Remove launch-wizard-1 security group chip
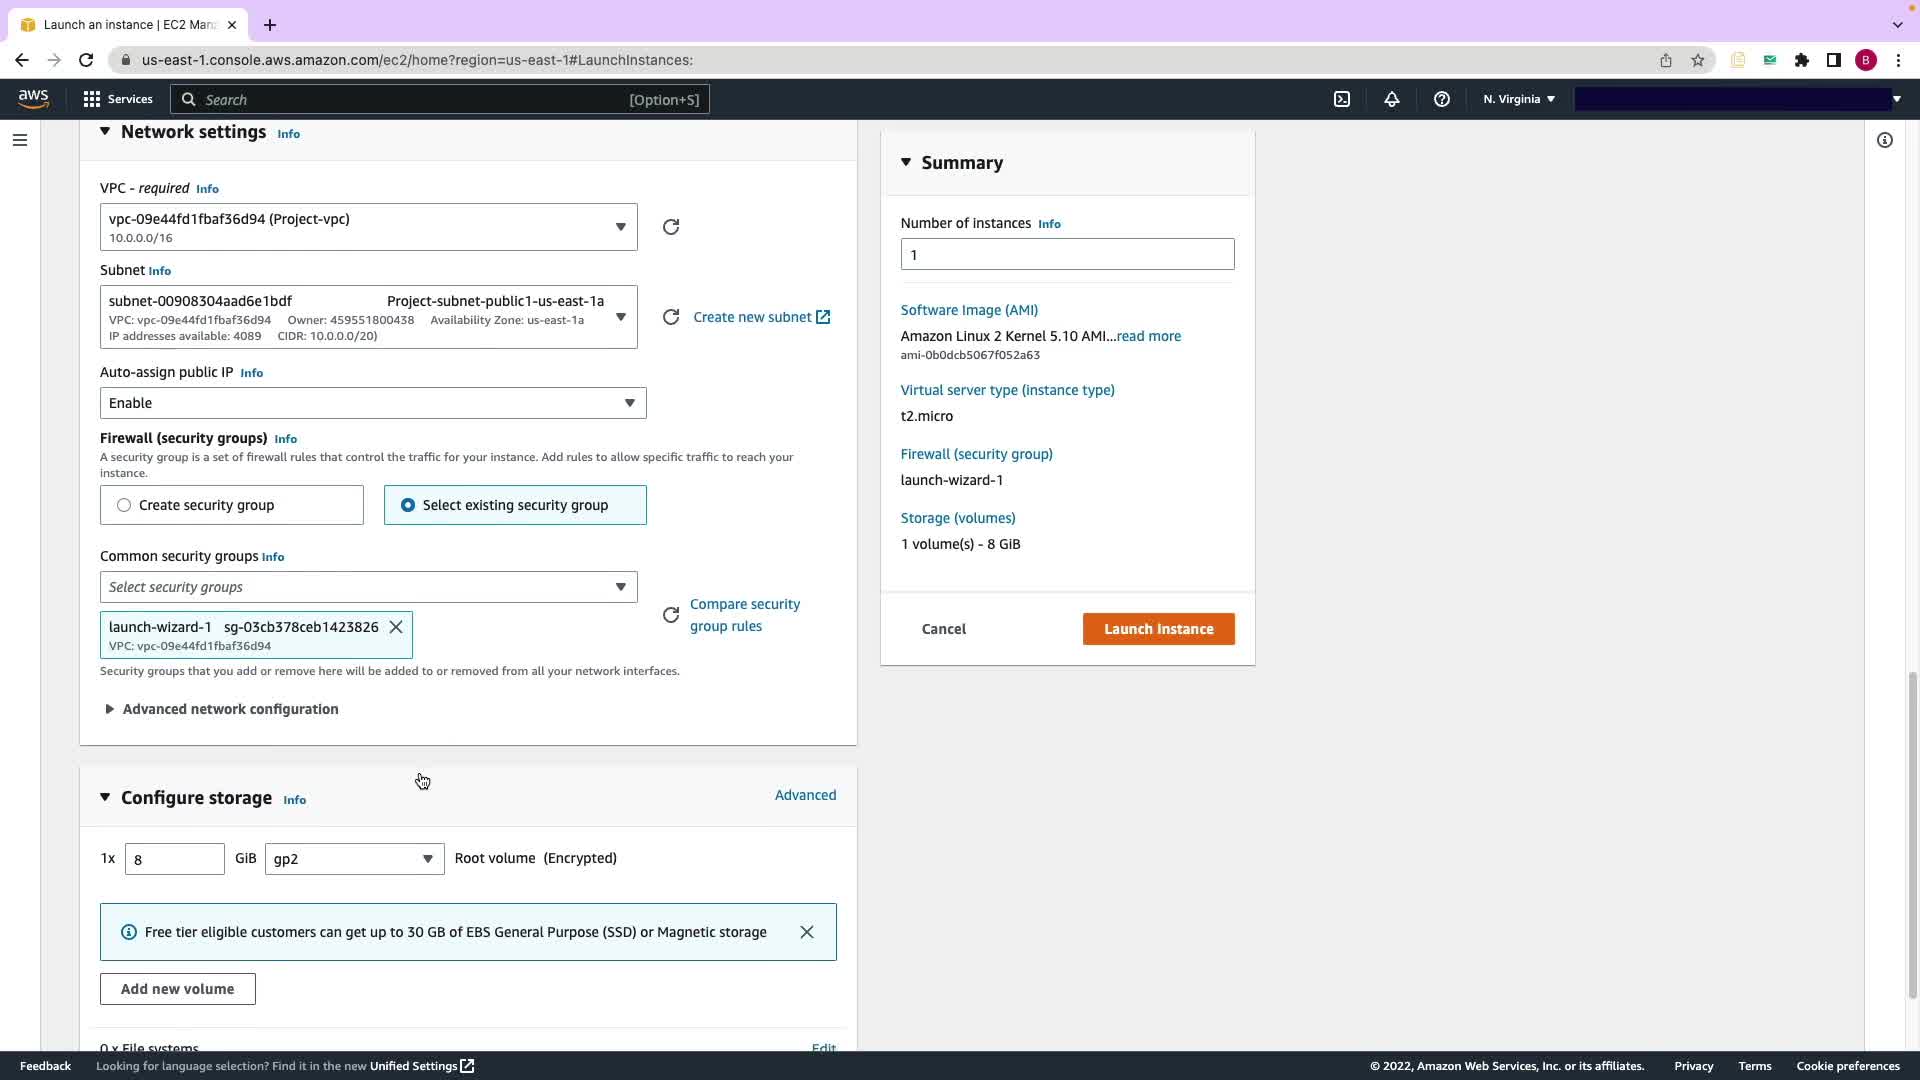The image size is (1920, 1080). pos(396,627)
